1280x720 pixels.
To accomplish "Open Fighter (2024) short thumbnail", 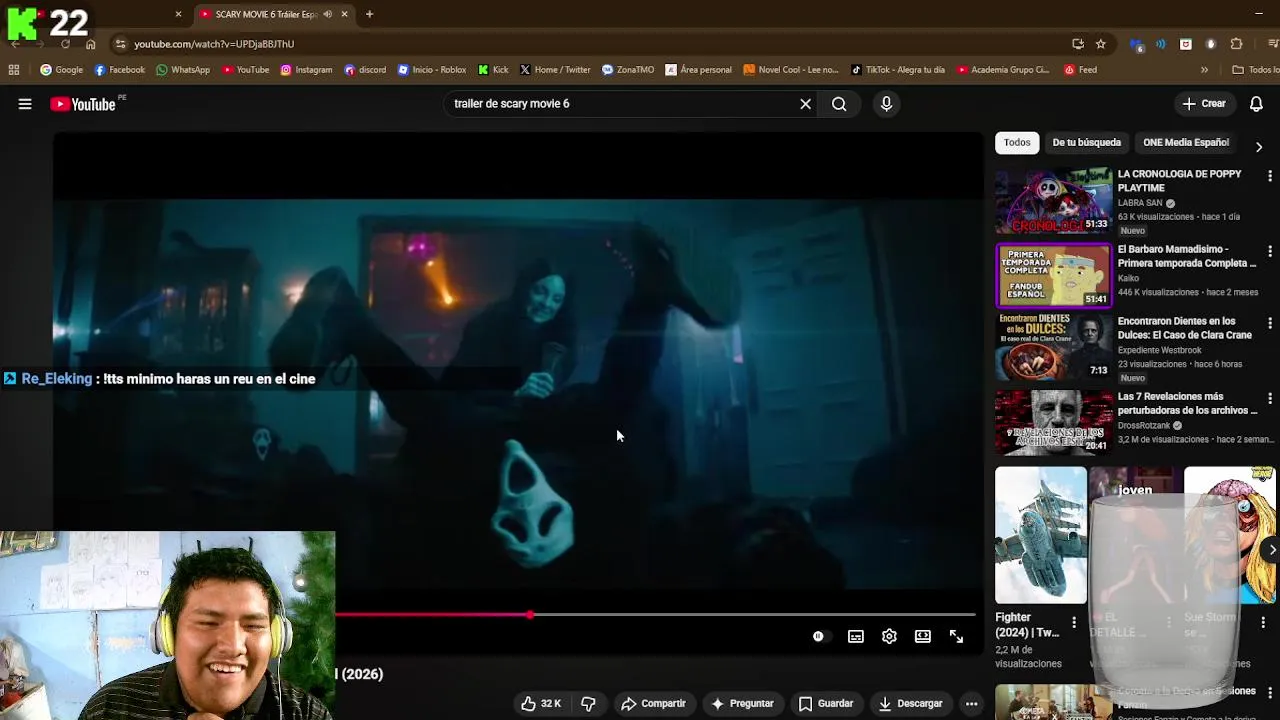I will 1040,535.
